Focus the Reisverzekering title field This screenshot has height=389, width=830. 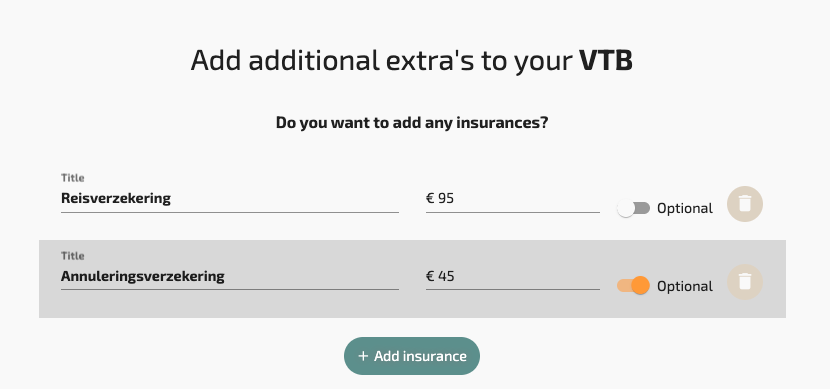230,199
